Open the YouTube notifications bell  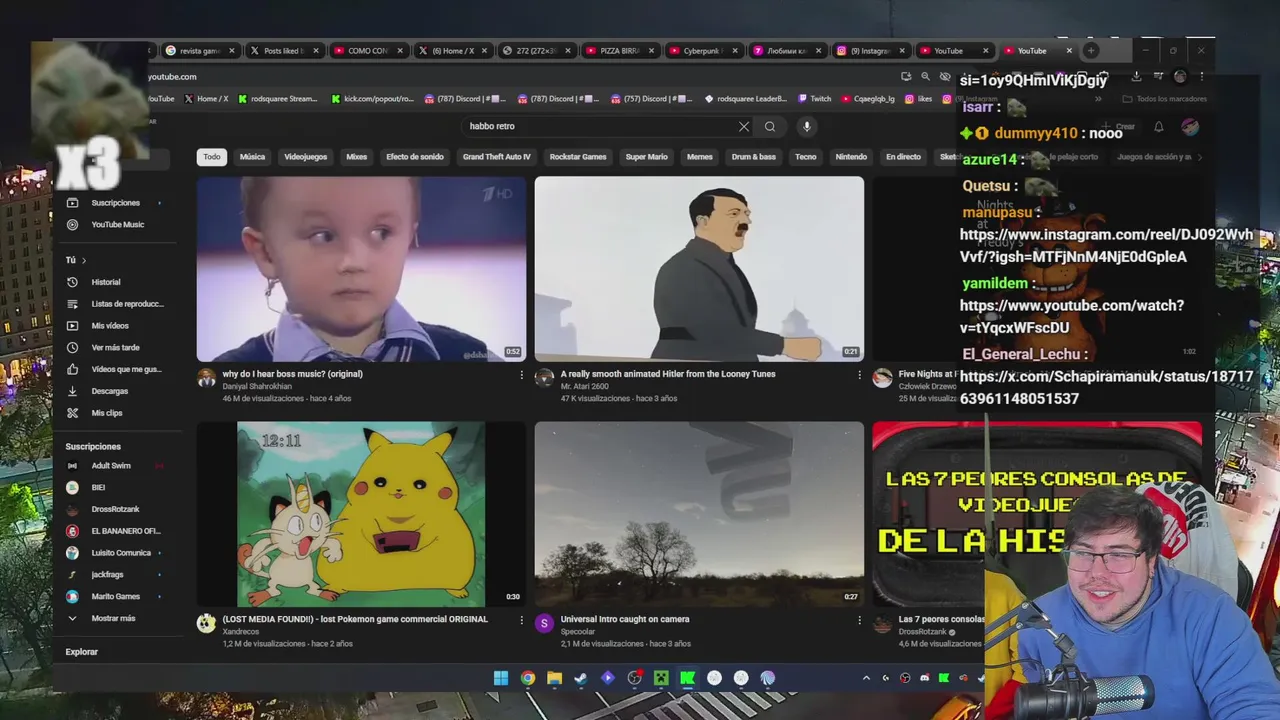pyautogui.click(x=1158, y=127)
